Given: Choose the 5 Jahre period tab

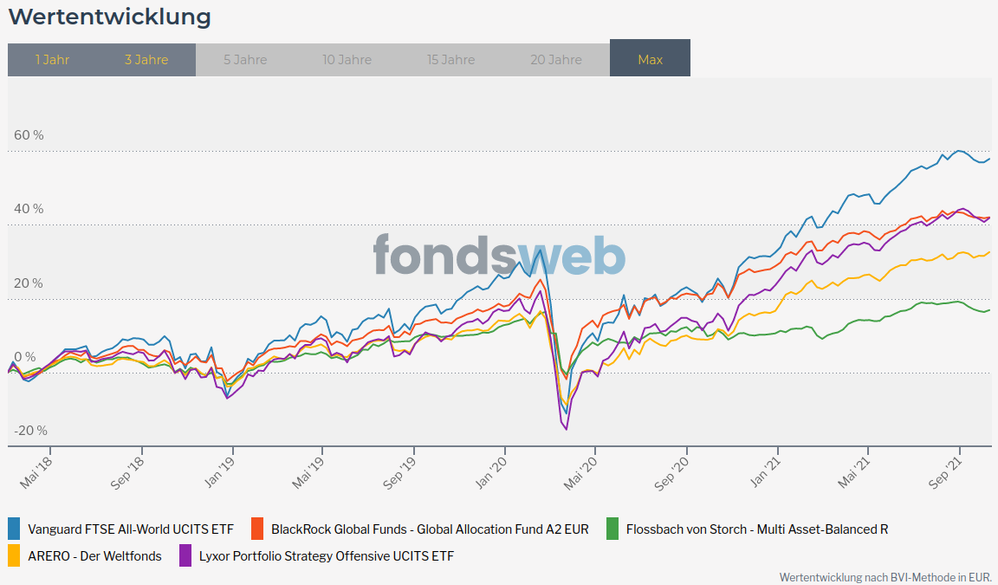Looking at the screenshot, I should (x=243, y=60).
